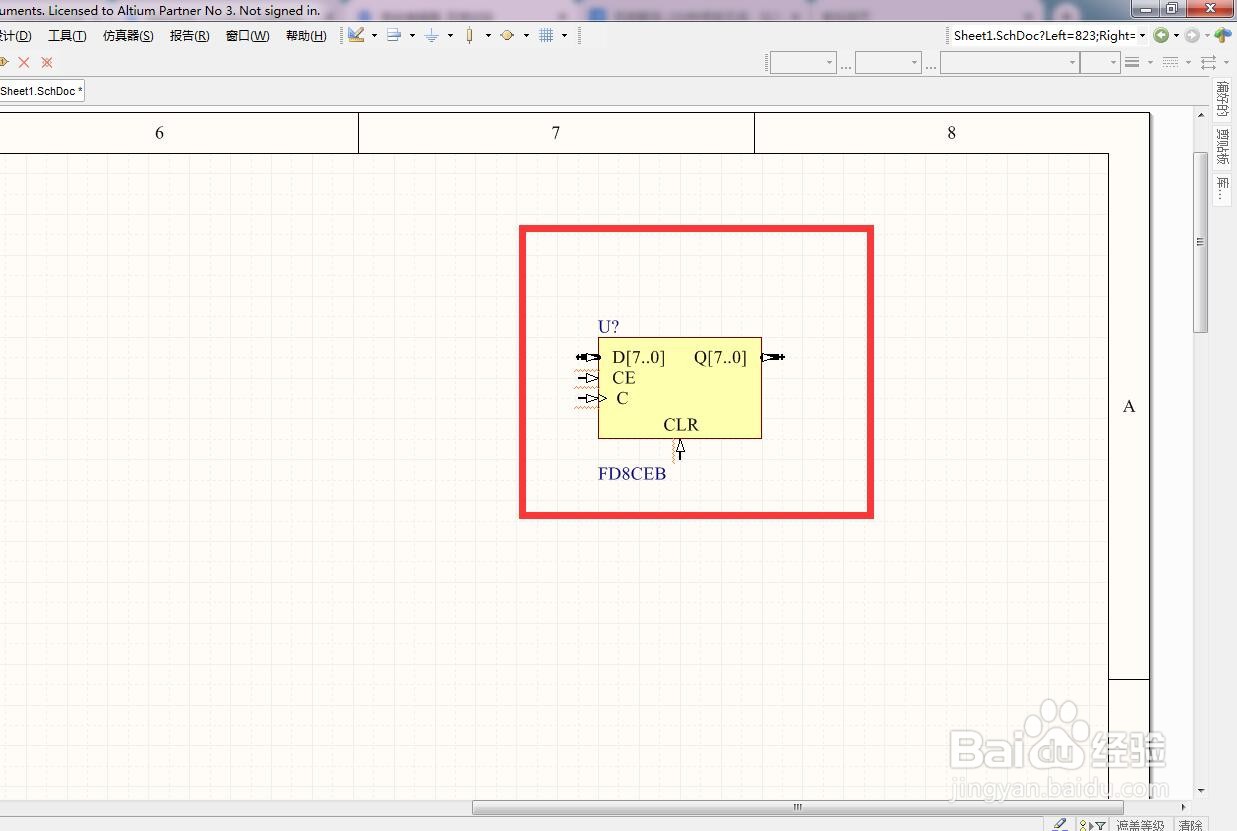This screenshot has height=831, width=1237.
Task: Select the FD8CEB component body
Action: pos(680,388)
